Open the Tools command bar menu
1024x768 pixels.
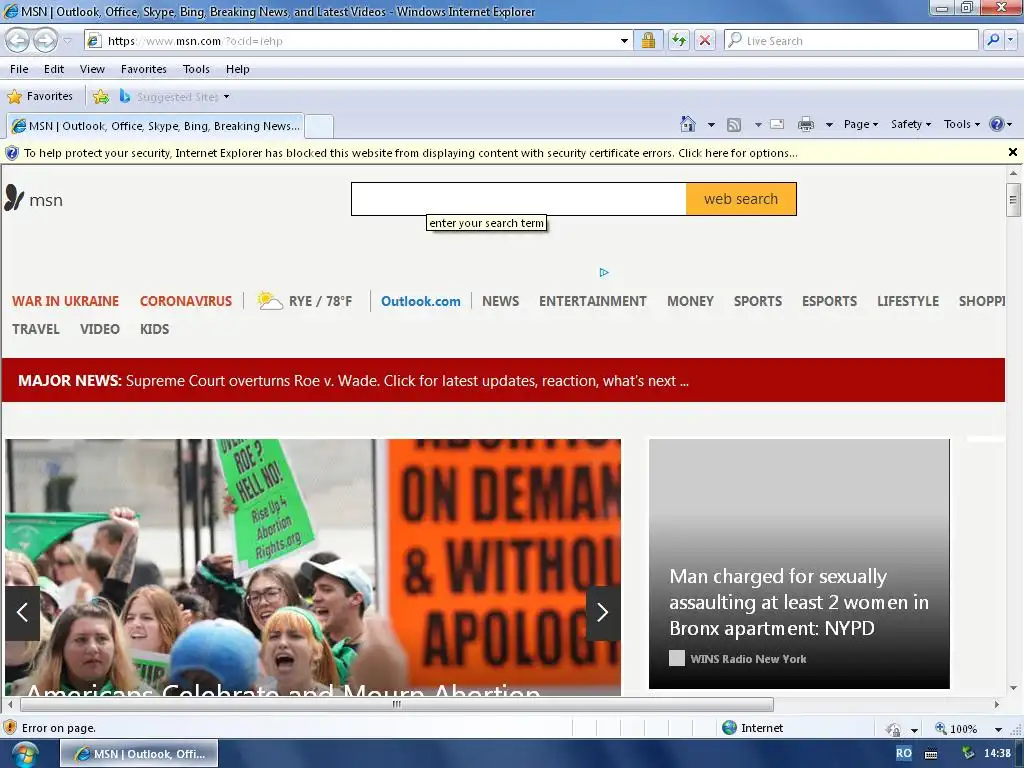tap(961, 124)
